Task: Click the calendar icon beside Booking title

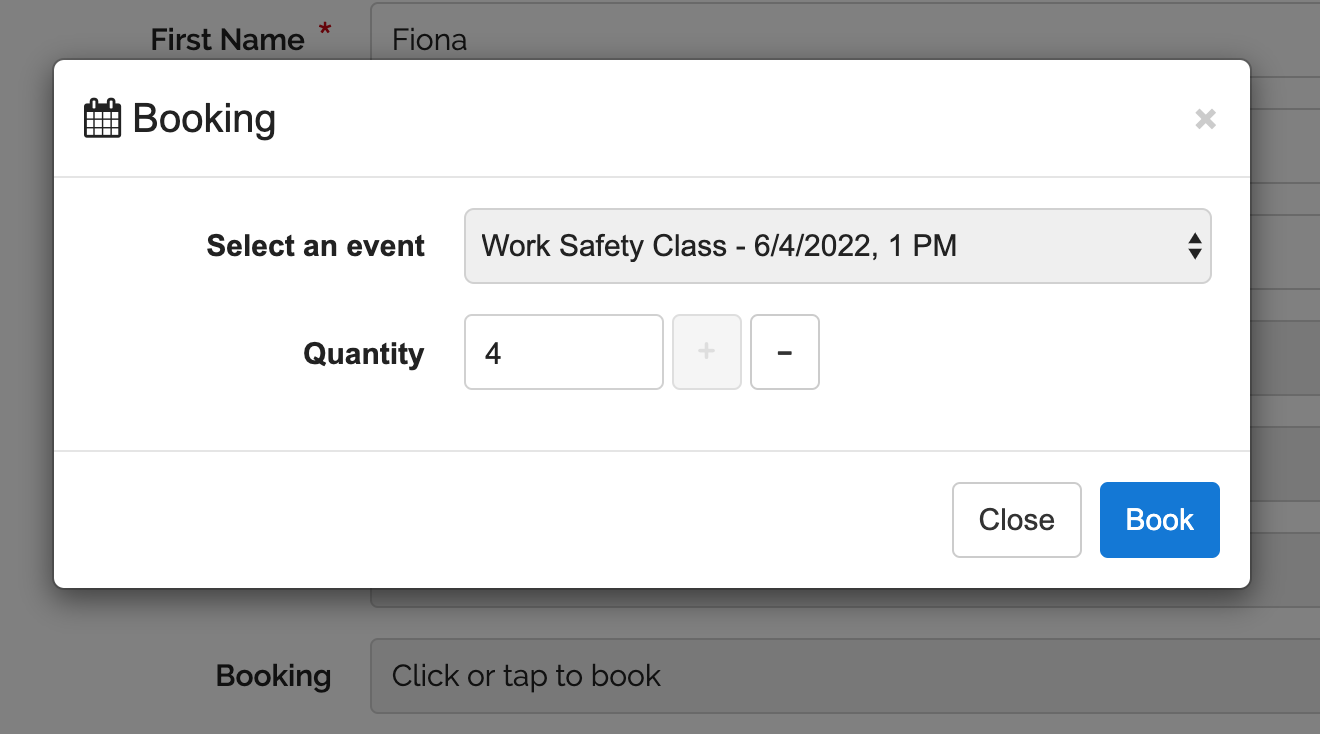Action: (102, 118)
